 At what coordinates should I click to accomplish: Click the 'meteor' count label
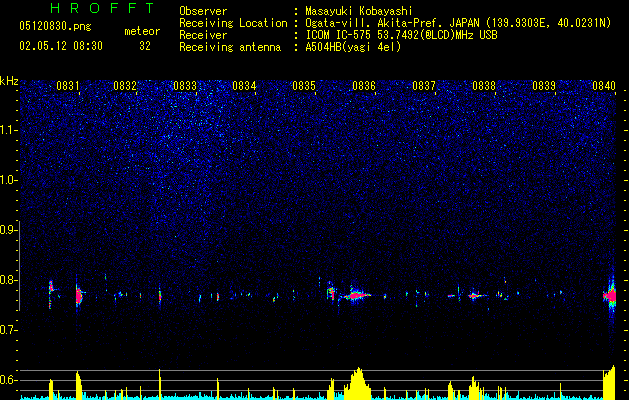[x=142, y=31]
